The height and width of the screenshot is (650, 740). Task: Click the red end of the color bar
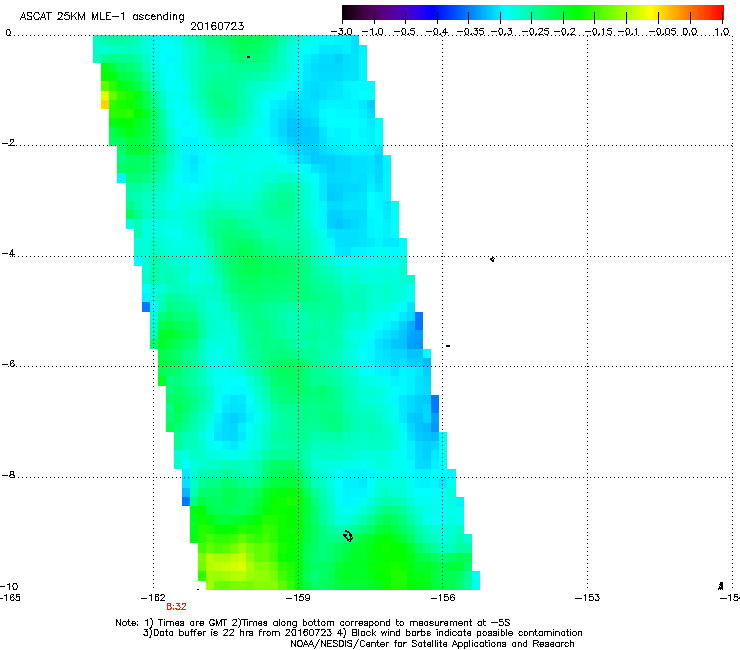click(717, 12)
